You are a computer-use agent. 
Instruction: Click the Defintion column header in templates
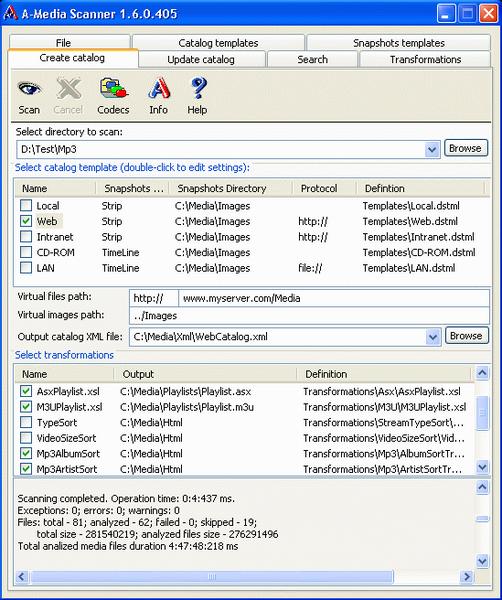pos(420,188)
